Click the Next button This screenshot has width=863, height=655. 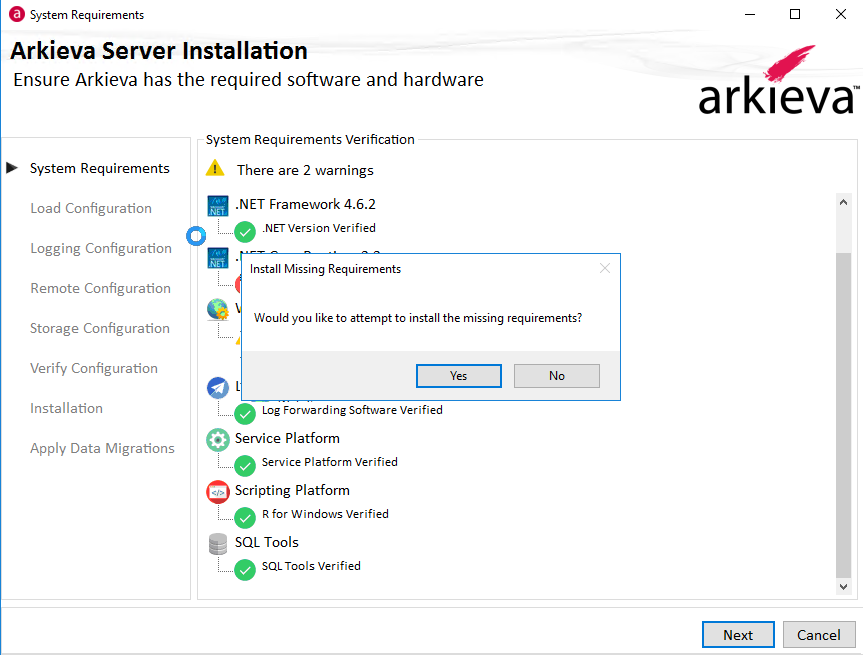[738, 635]
